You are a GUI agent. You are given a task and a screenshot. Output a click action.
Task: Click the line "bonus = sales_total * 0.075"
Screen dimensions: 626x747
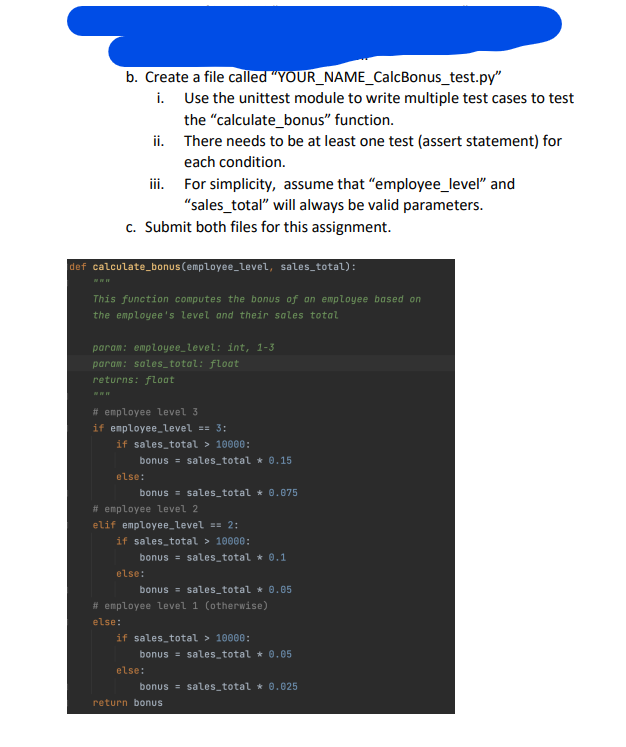[218, 493]
